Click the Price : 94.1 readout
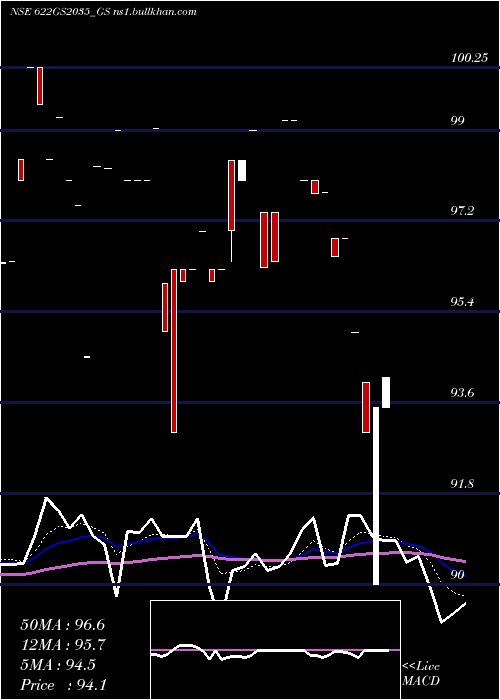Viewport: 500px width, 700px height. pyautogui.click(x=63, y=685)
